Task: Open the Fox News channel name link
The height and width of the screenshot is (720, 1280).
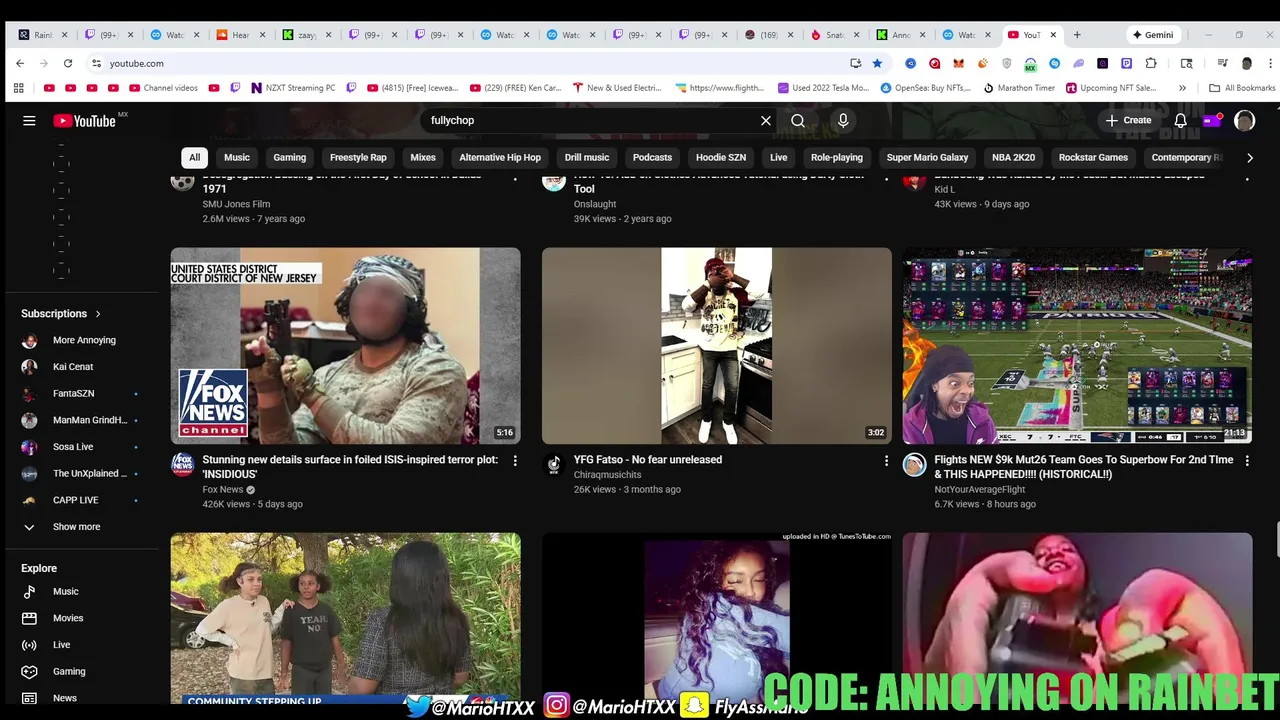Action: tap(223, 490)
